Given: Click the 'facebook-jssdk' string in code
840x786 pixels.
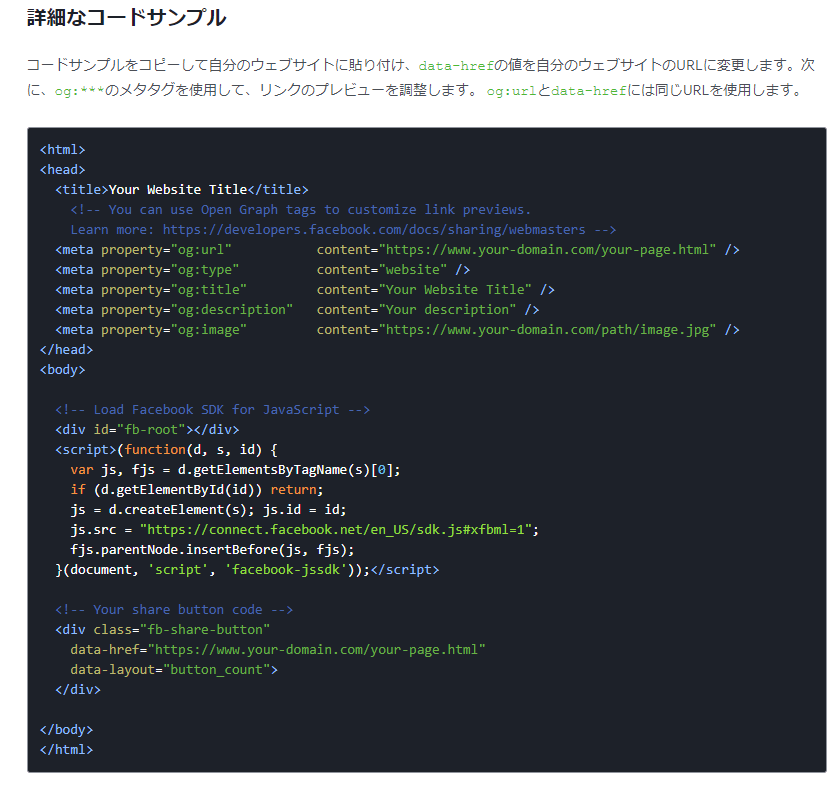Looking at the screenshot, I should [286, 570].
